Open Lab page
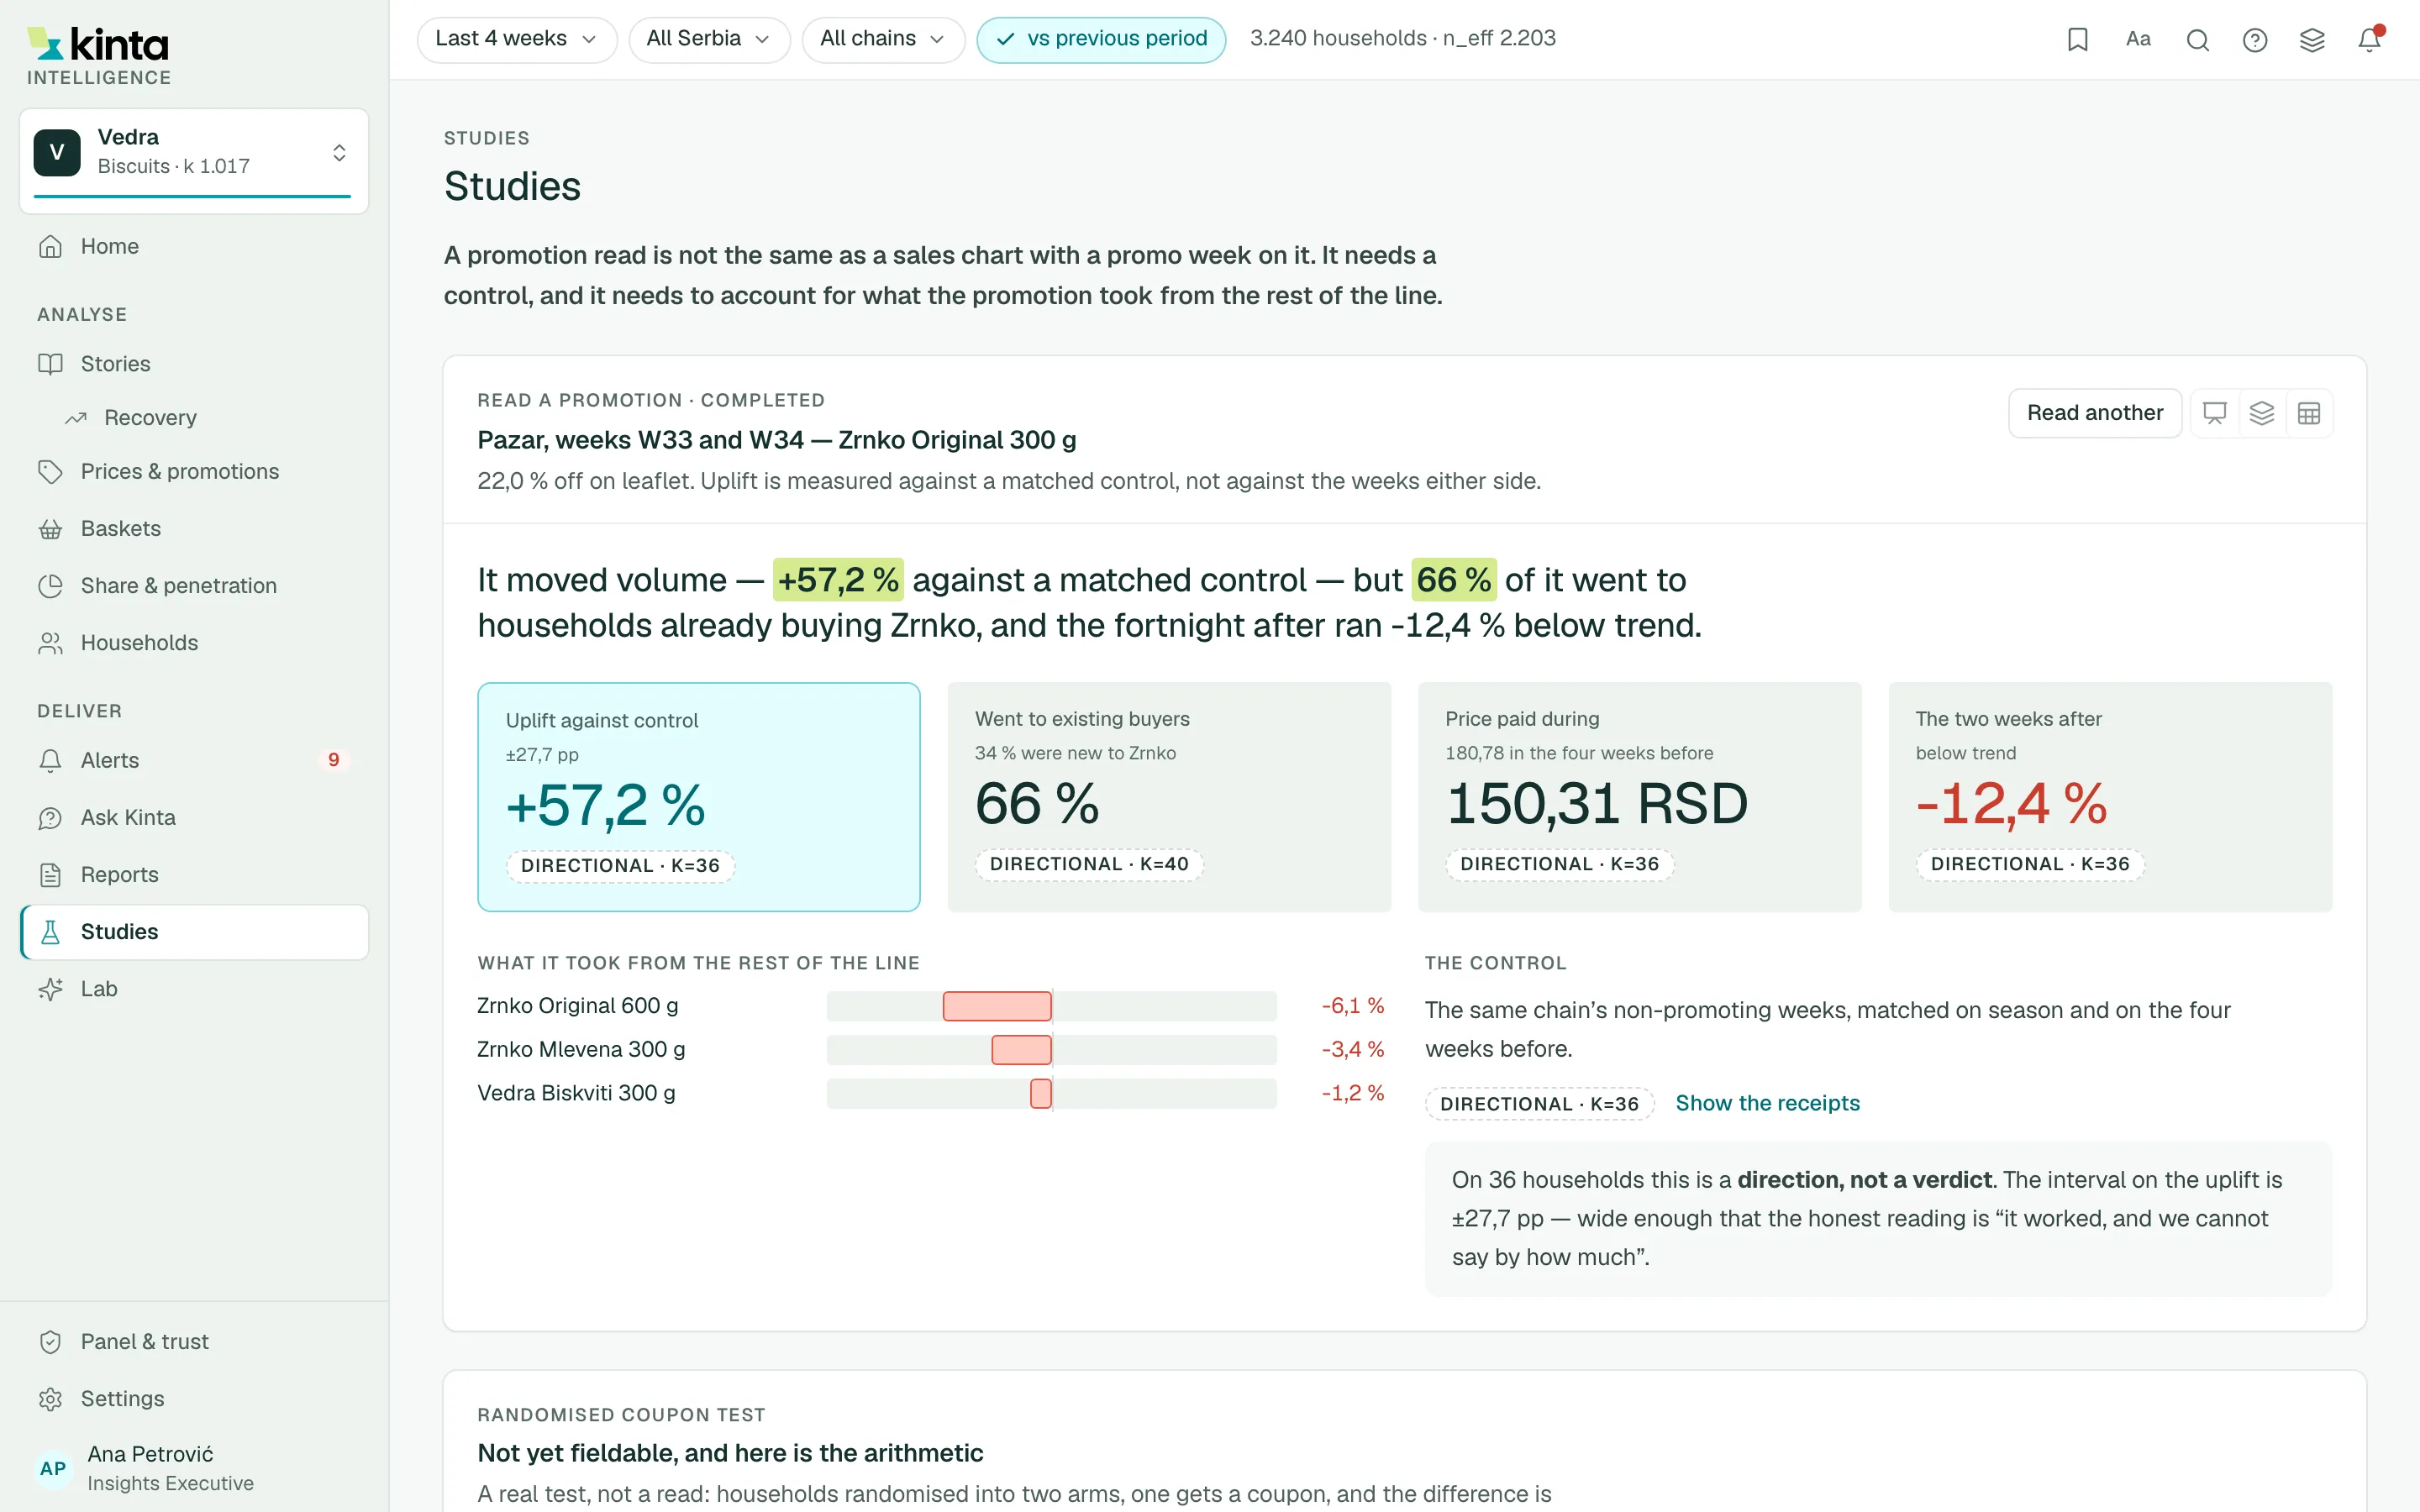The height and width of the screenshot is (1512, 2420). coord(194,989)
